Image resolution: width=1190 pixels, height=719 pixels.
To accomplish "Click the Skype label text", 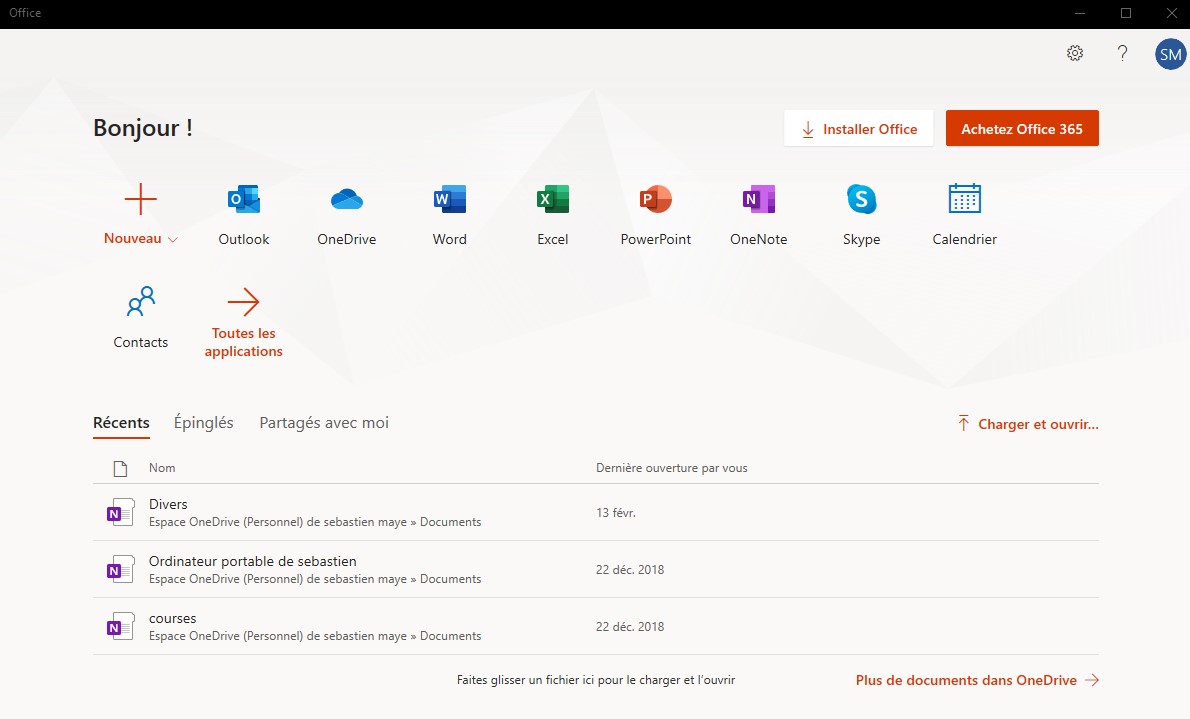I will coord(861,239).
